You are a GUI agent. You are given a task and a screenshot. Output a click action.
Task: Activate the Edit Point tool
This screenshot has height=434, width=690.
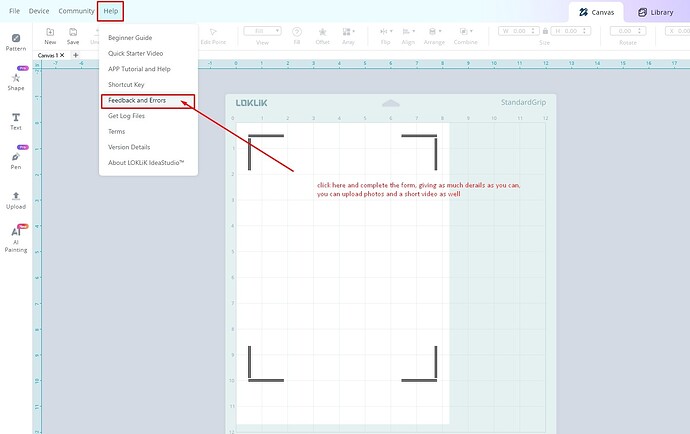pos(213,36)
